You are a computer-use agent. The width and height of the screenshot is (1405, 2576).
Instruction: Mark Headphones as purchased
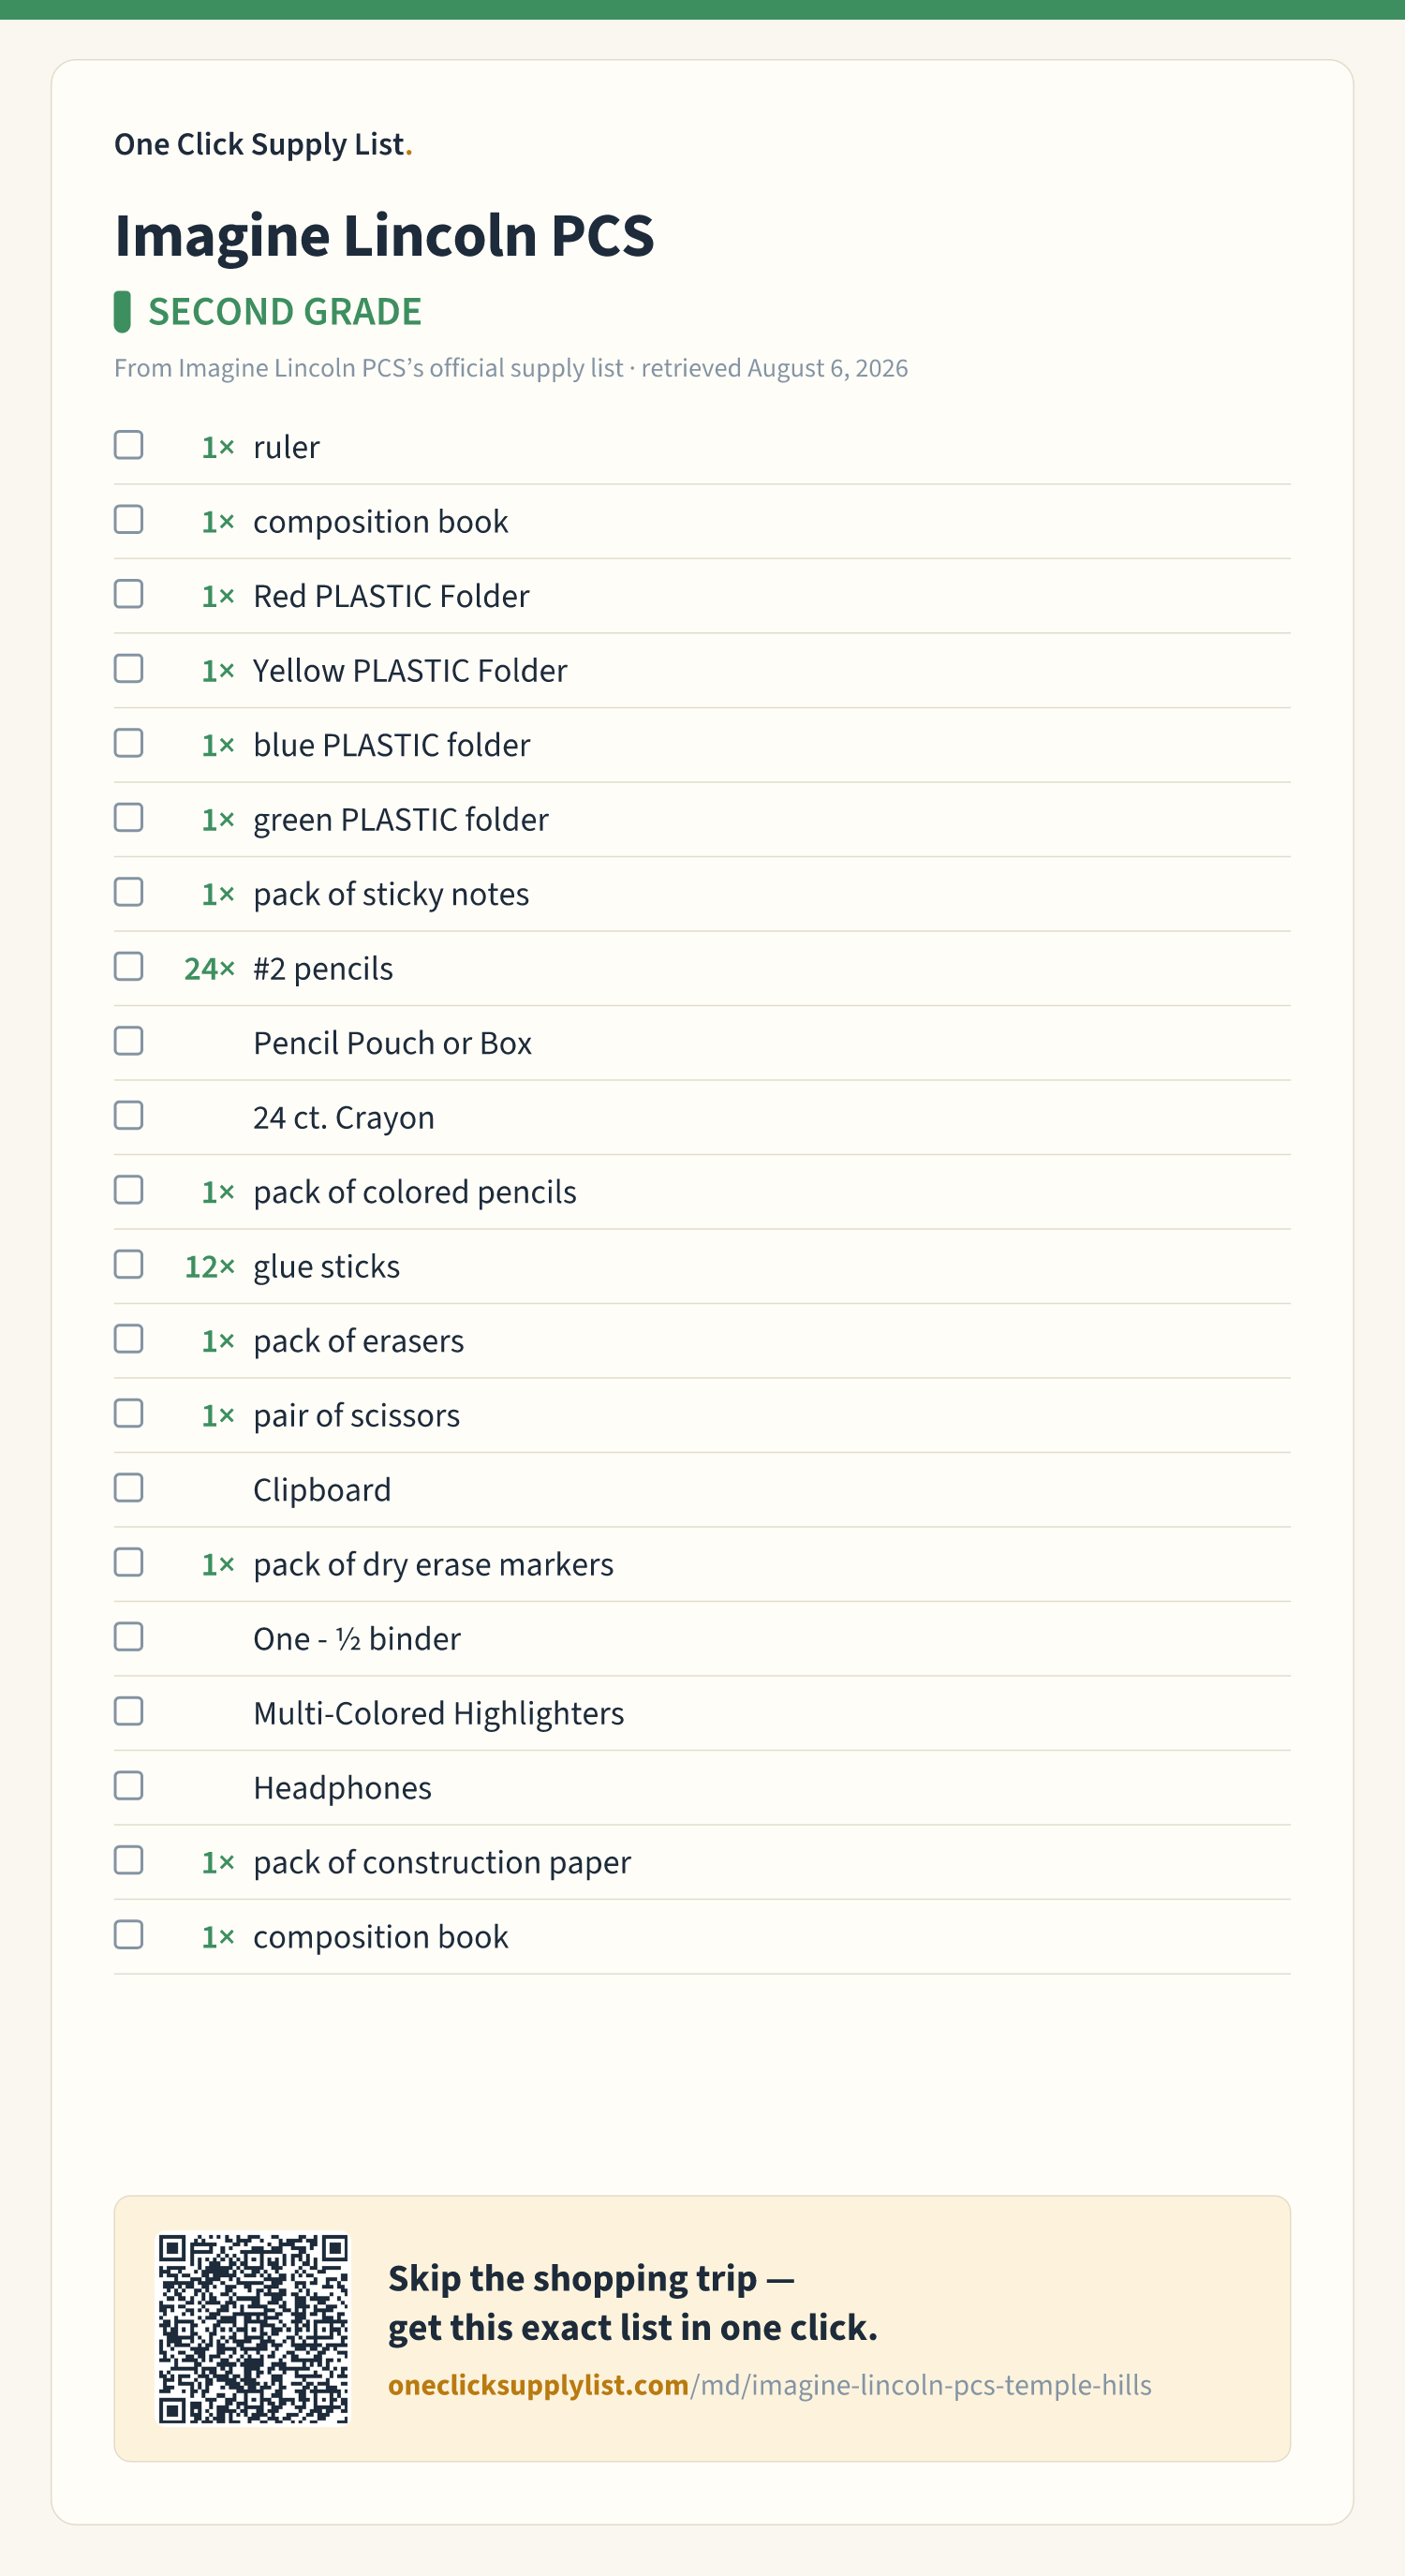(128, 1786)
